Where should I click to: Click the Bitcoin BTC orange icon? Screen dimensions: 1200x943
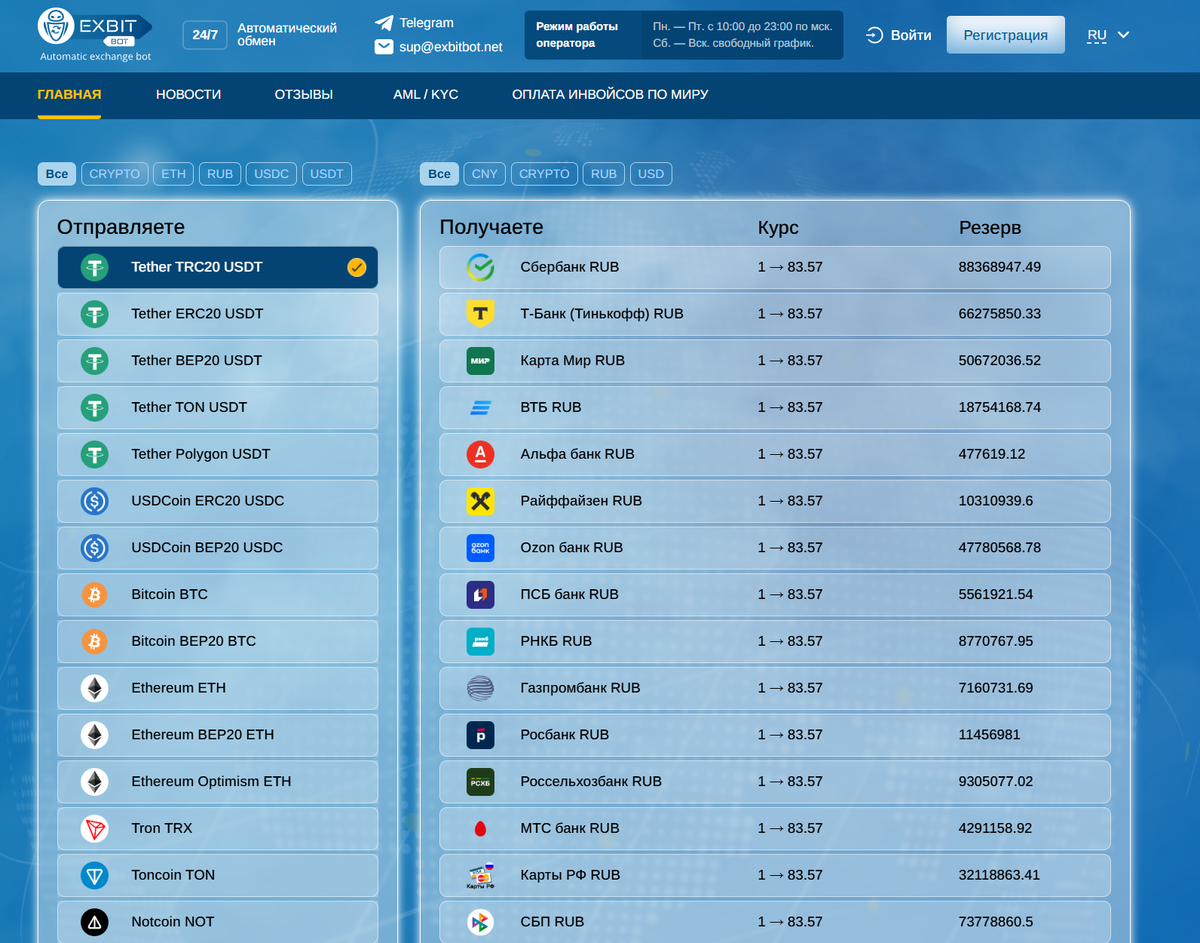click(95, 594)
